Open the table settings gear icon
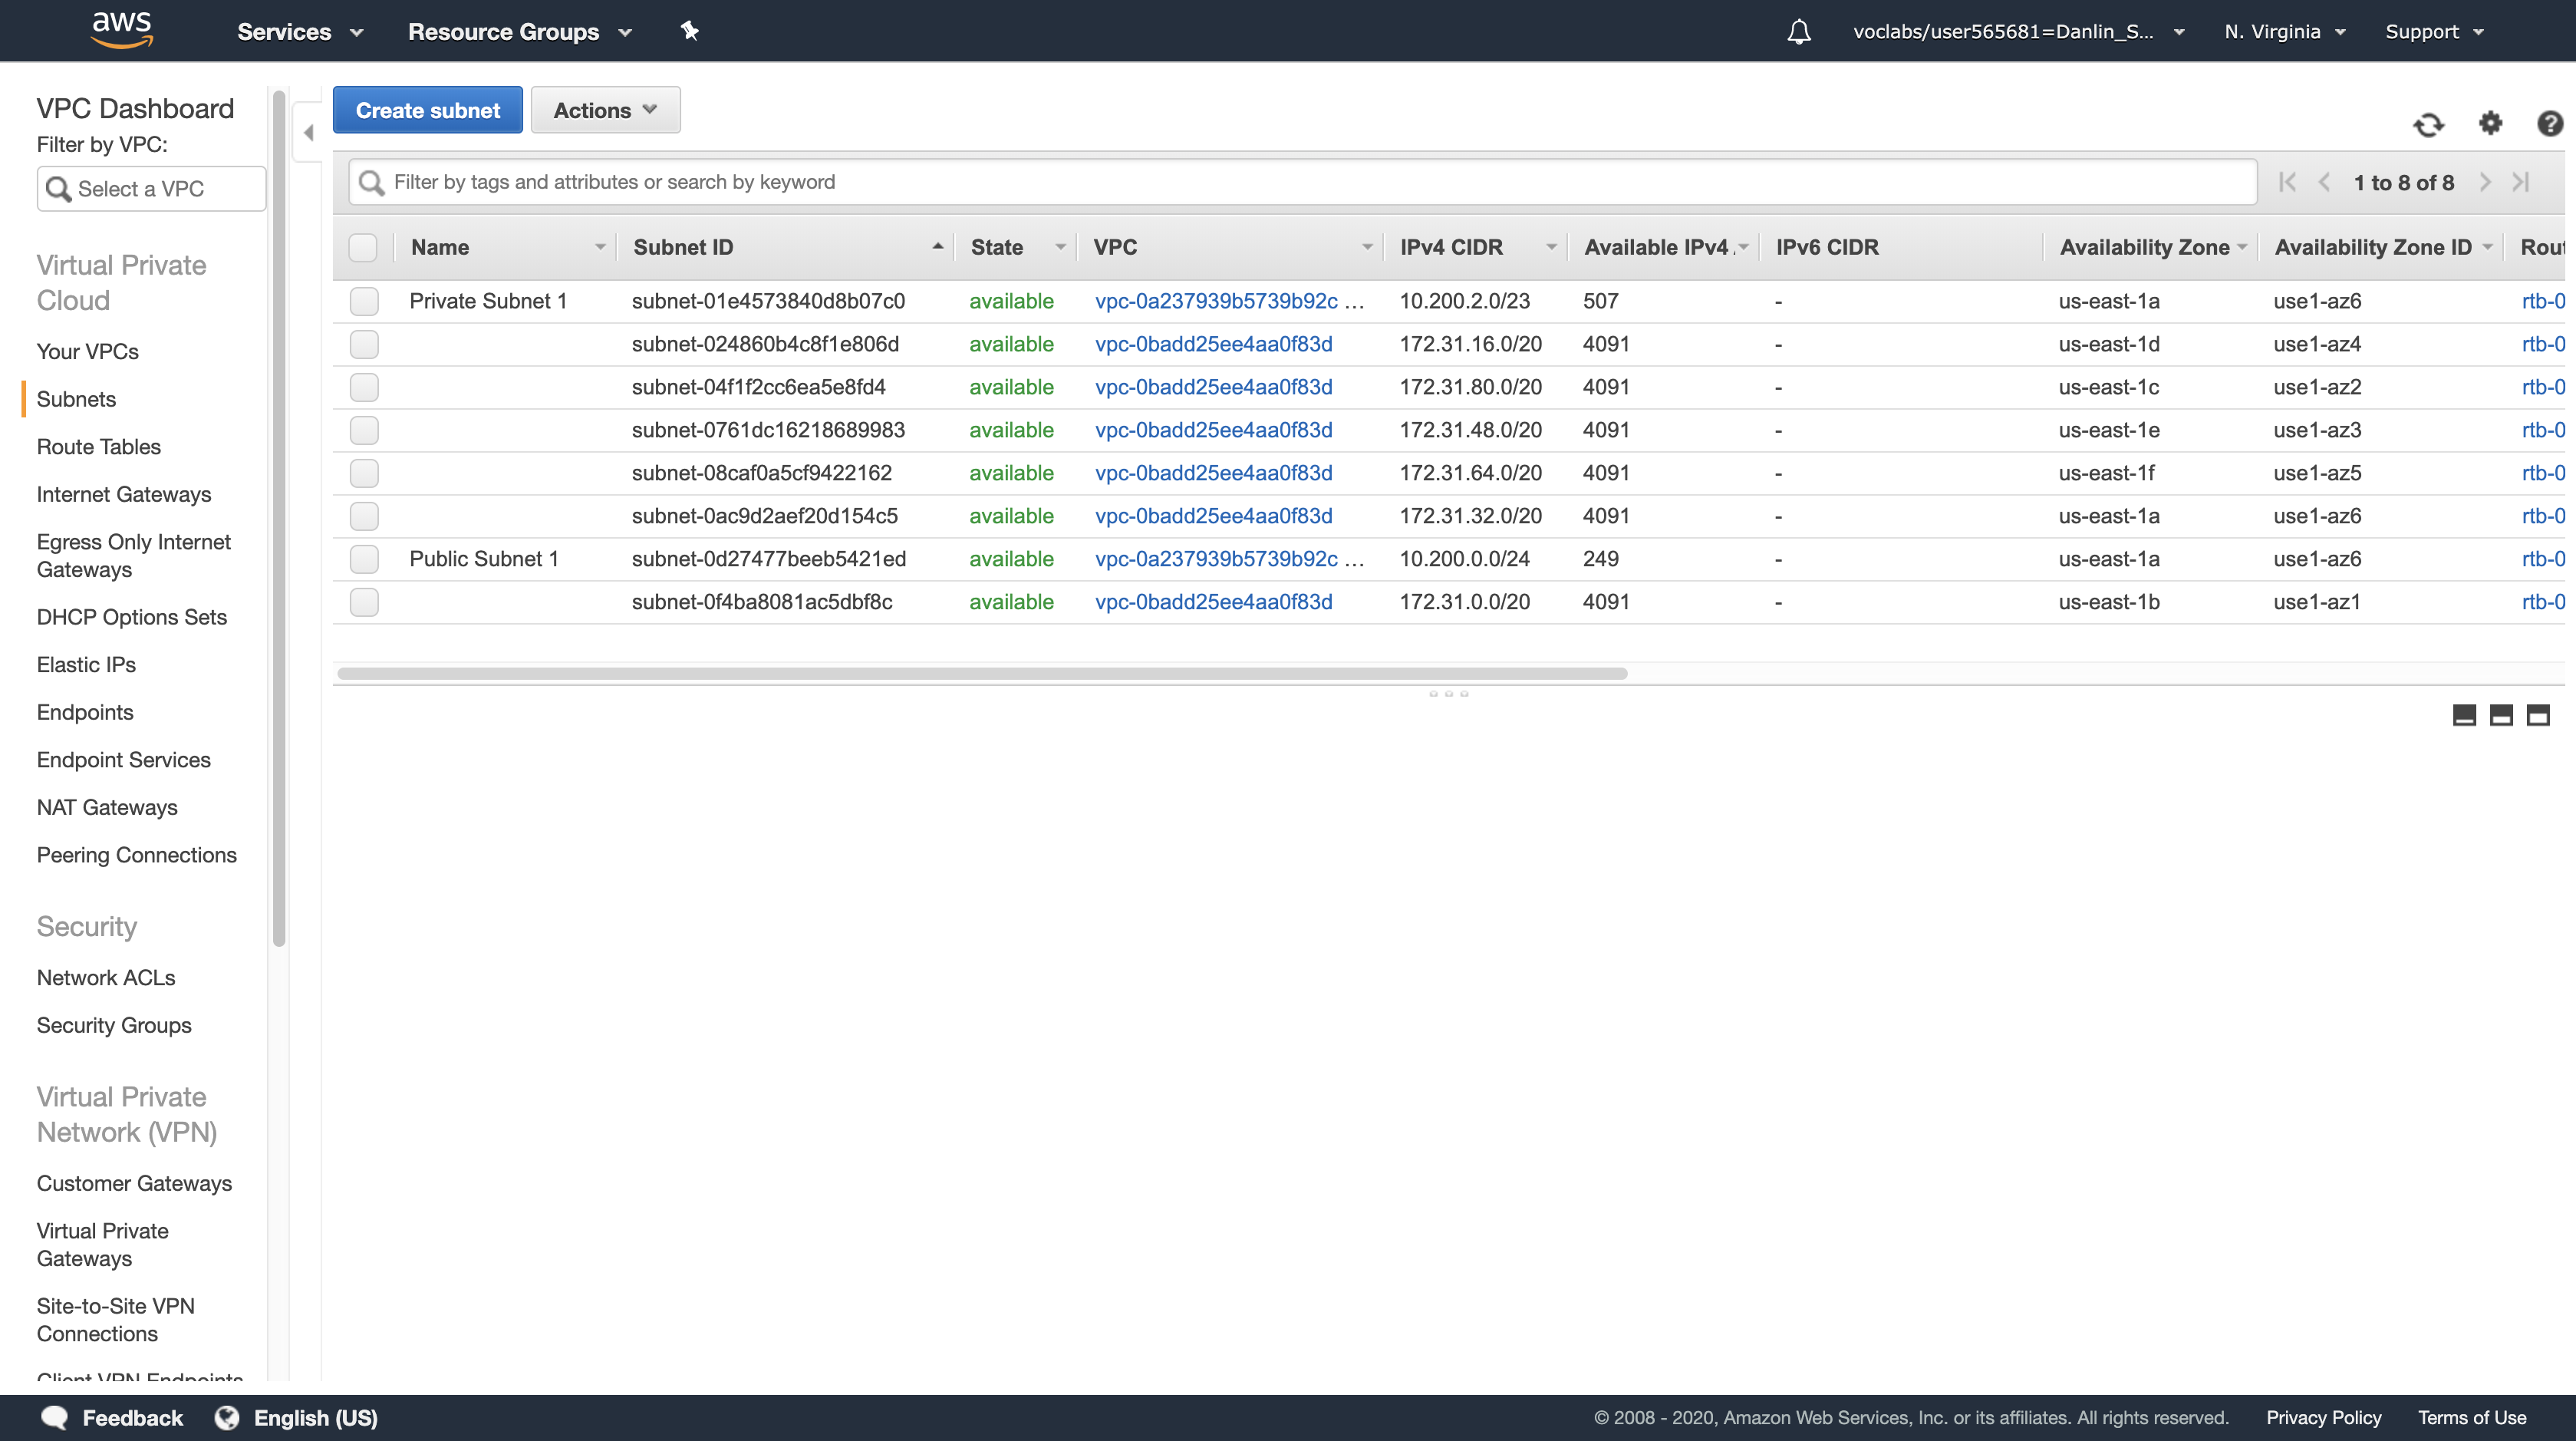2576x1441 pixels. coord(2490,123)
